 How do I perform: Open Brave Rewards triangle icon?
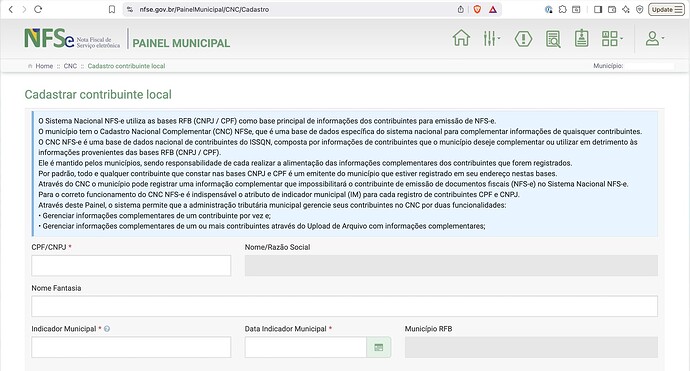pyautogui.click(x=493, y=9)
